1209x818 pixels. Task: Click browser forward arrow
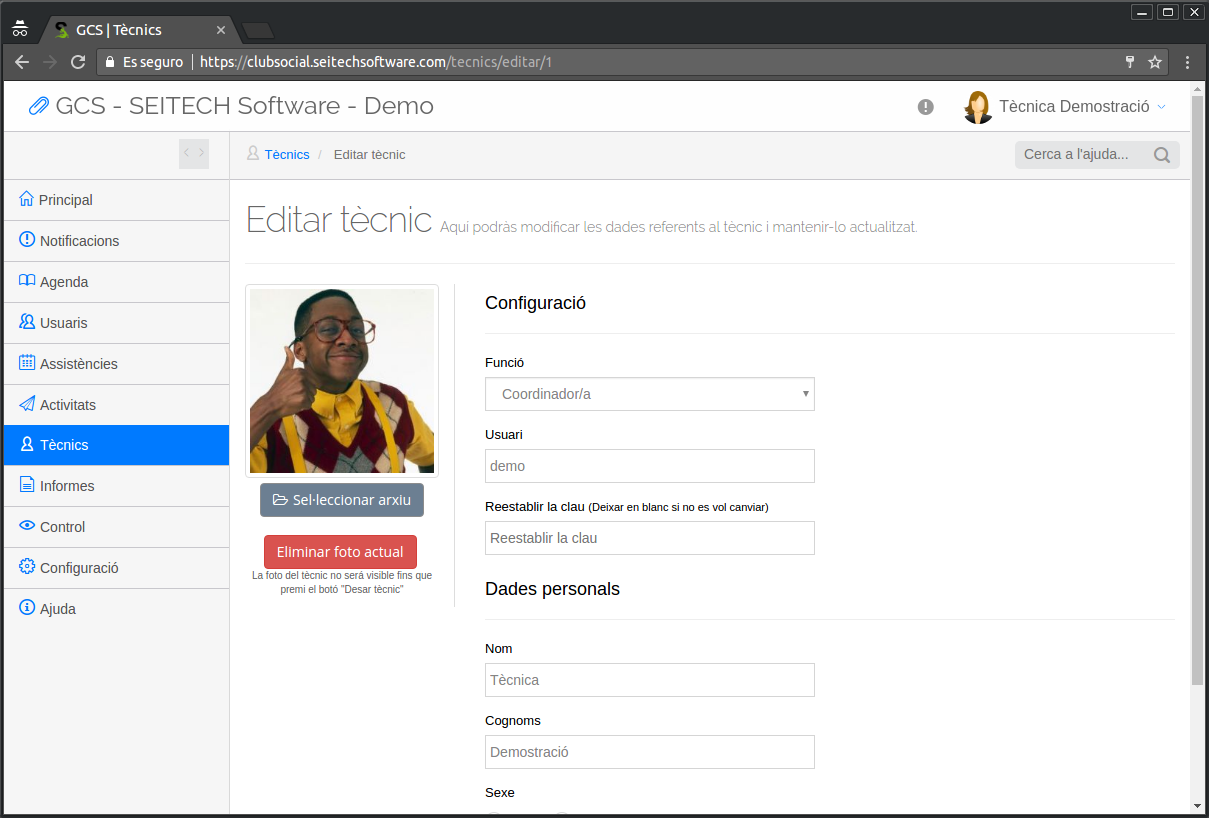click(x=50, y=62)
